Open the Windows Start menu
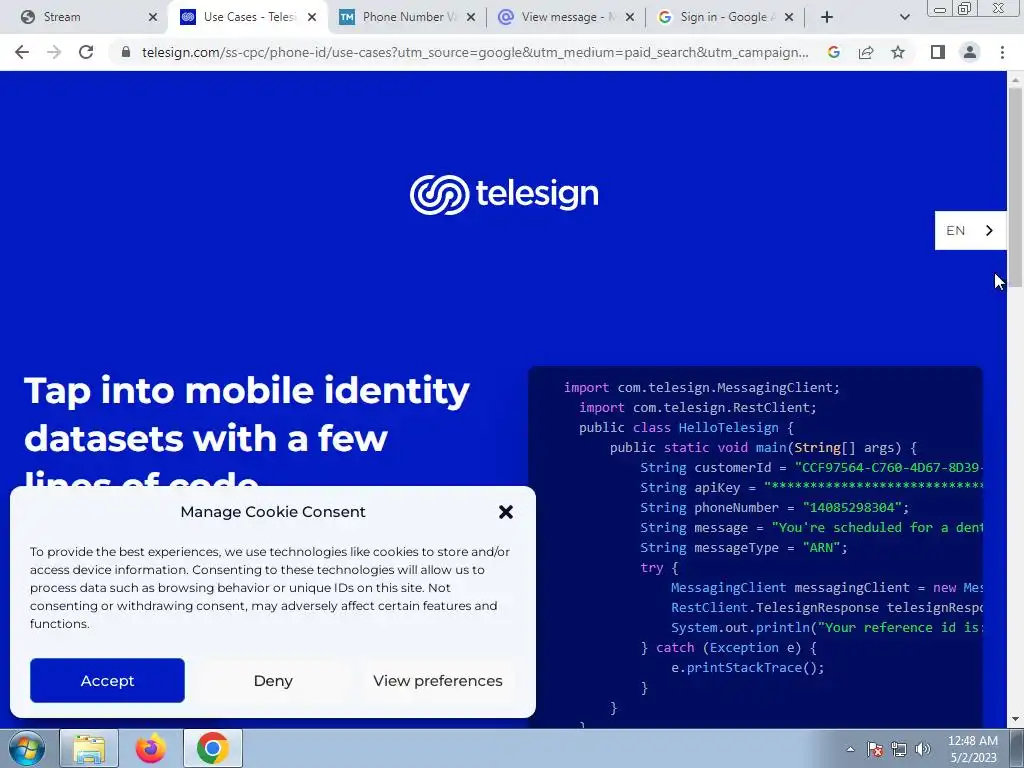The image size is (1024, 768). (27, 748)
